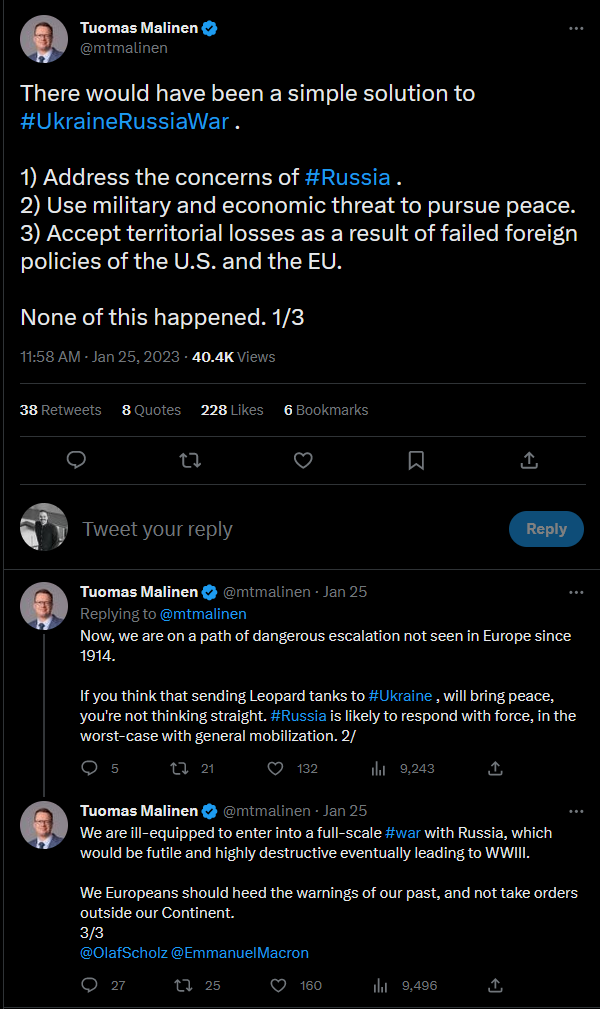
Task: View the 228 Likes list
Action: pyautogui.click(x=232, y=410)
